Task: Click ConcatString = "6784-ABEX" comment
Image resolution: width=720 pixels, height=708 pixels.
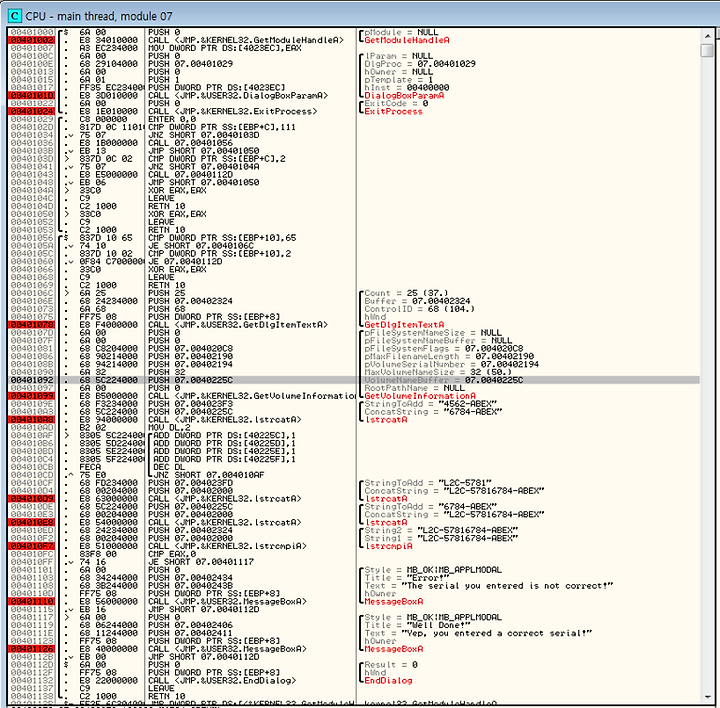Action: (433, 412)
